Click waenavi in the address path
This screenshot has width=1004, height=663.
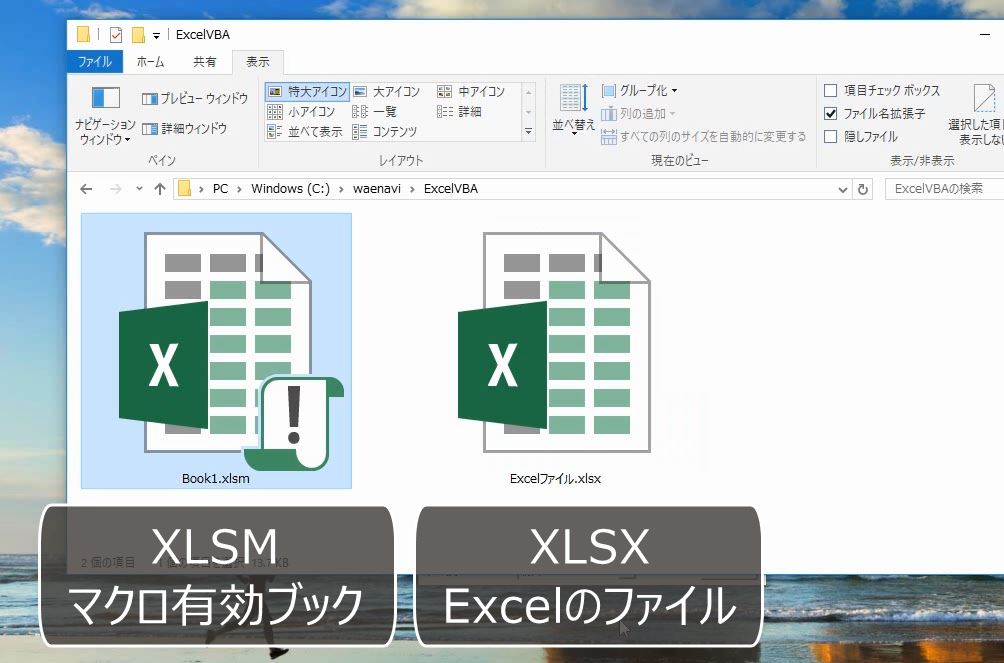click(x=376, y=189)
